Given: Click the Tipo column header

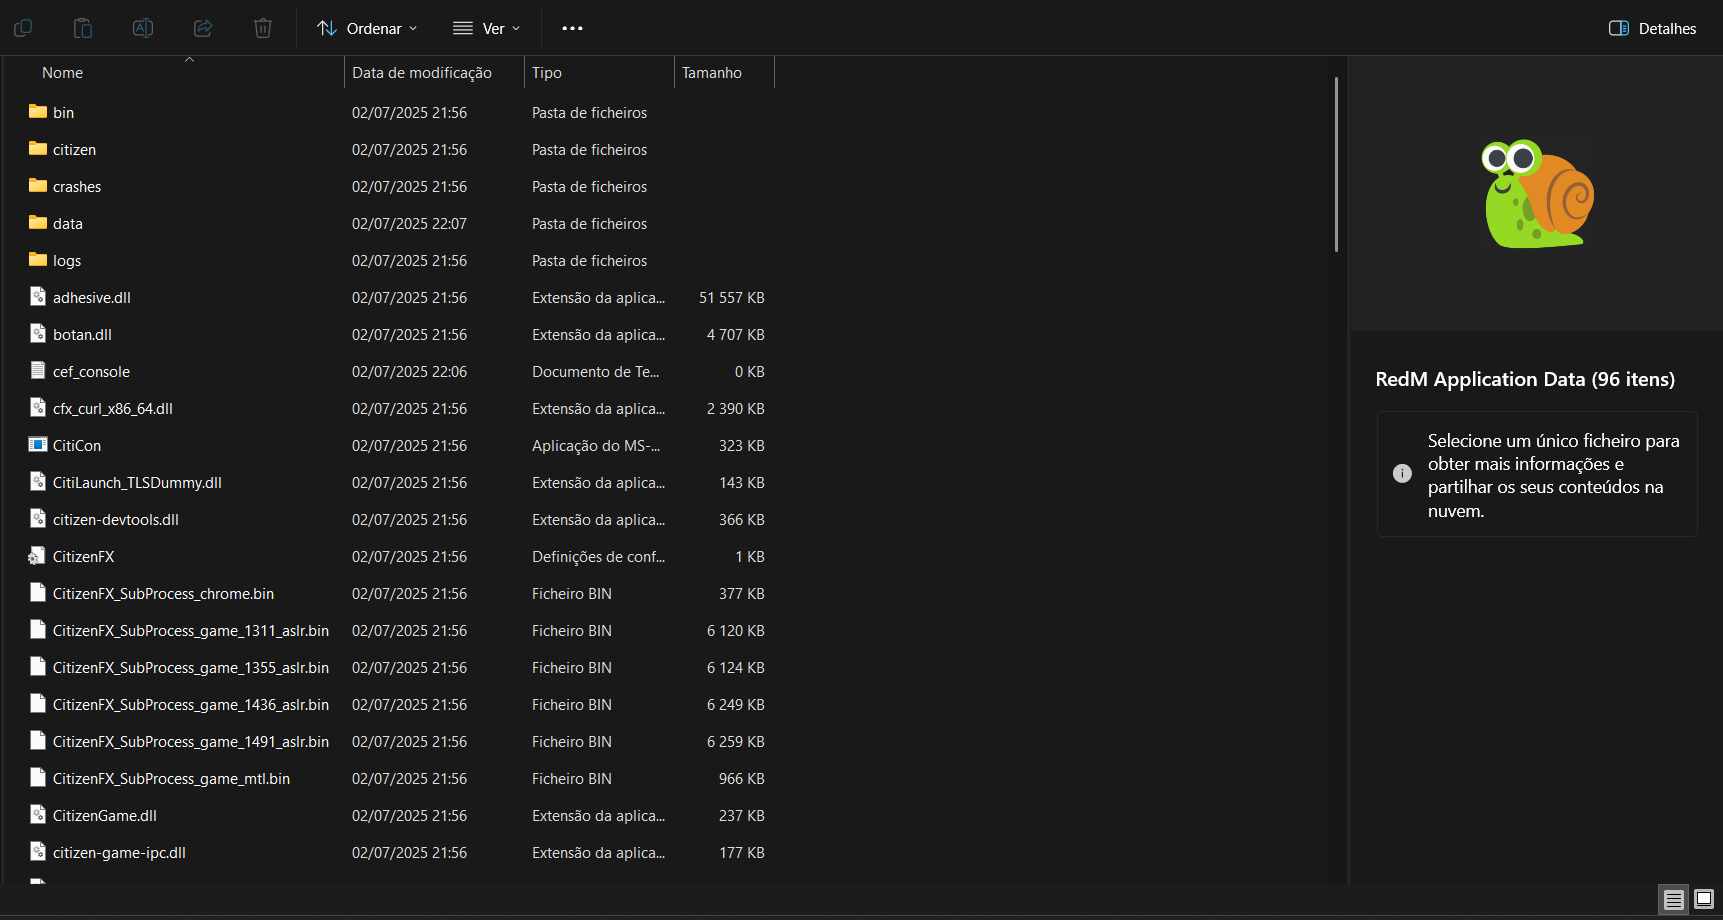Looking at the screenshot, I should 547,73.
